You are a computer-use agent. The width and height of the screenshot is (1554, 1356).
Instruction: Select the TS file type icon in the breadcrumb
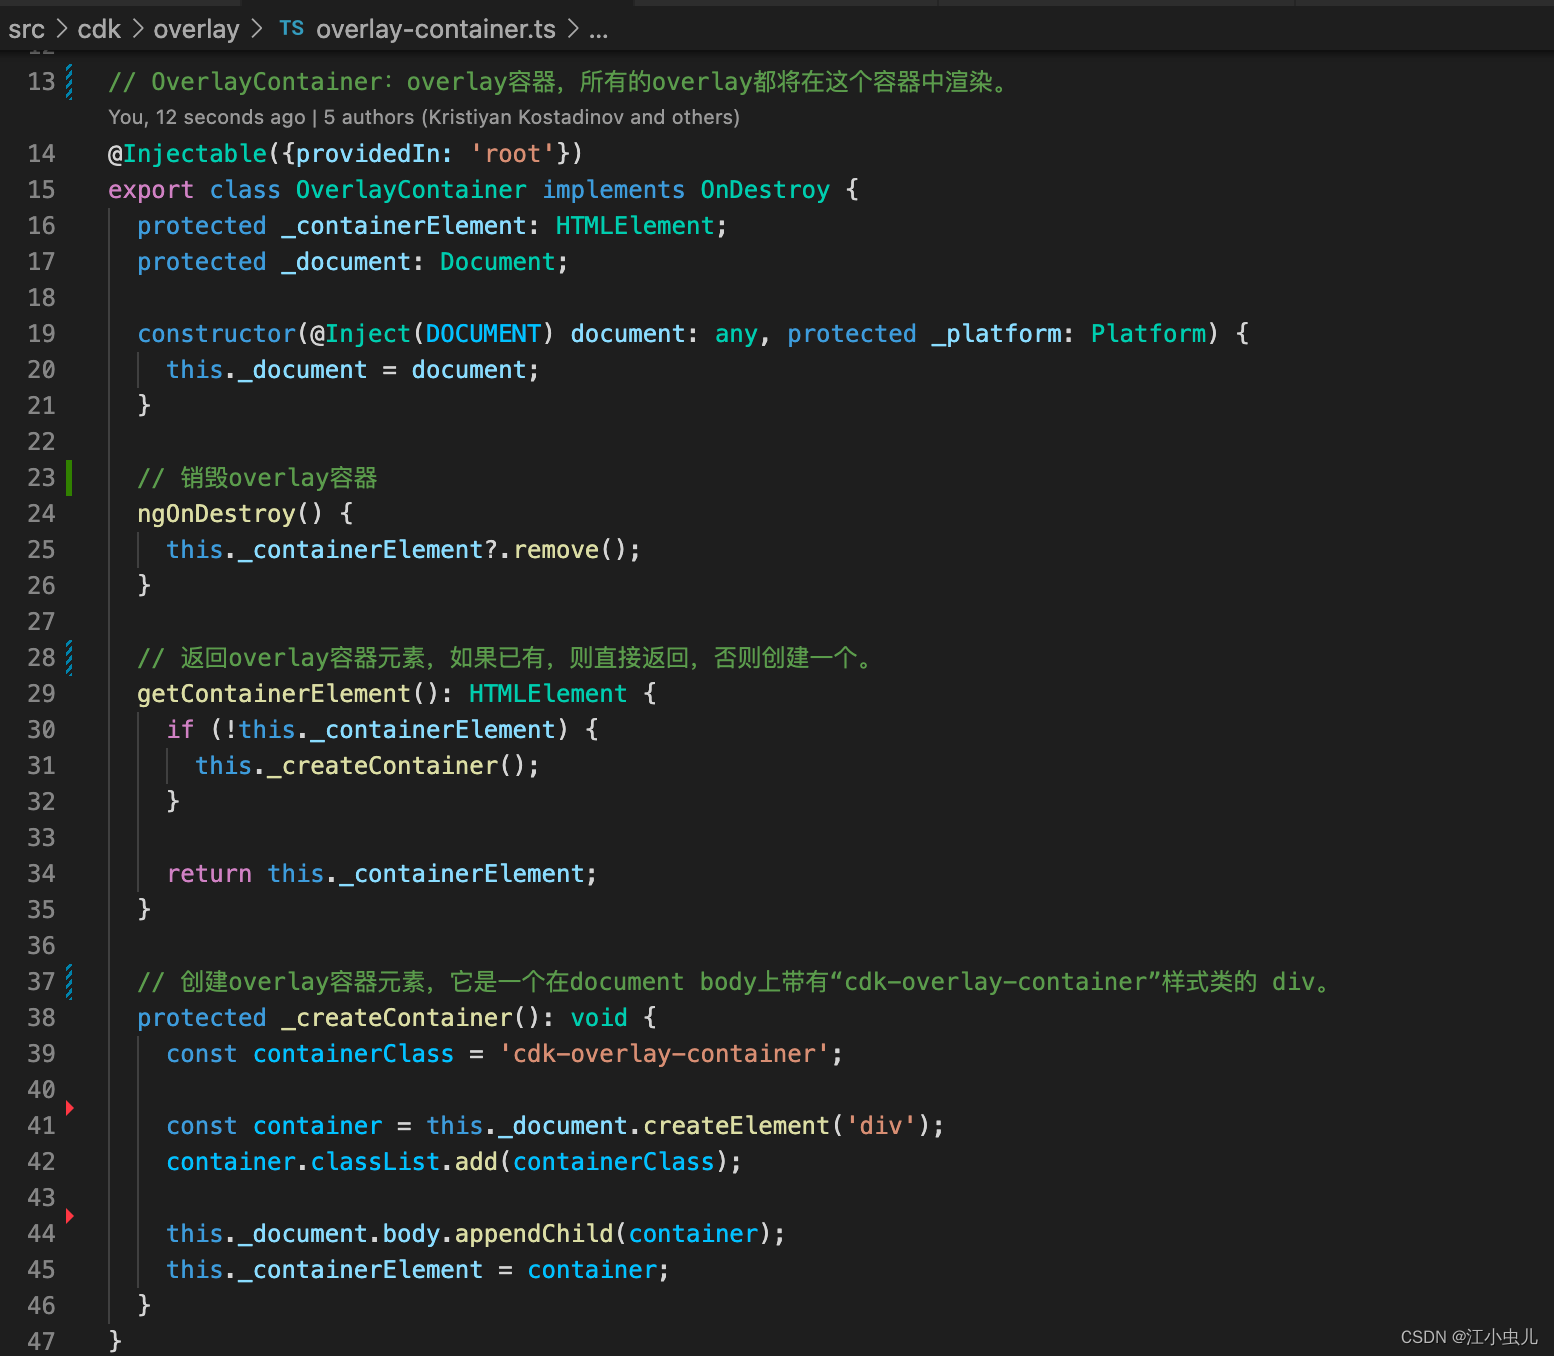tap(291, 28)
